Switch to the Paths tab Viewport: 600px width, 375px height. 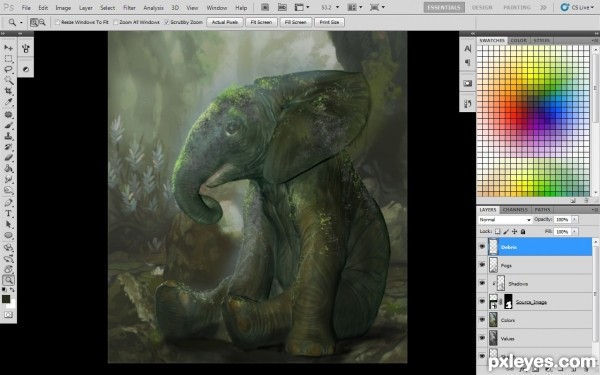542,210
